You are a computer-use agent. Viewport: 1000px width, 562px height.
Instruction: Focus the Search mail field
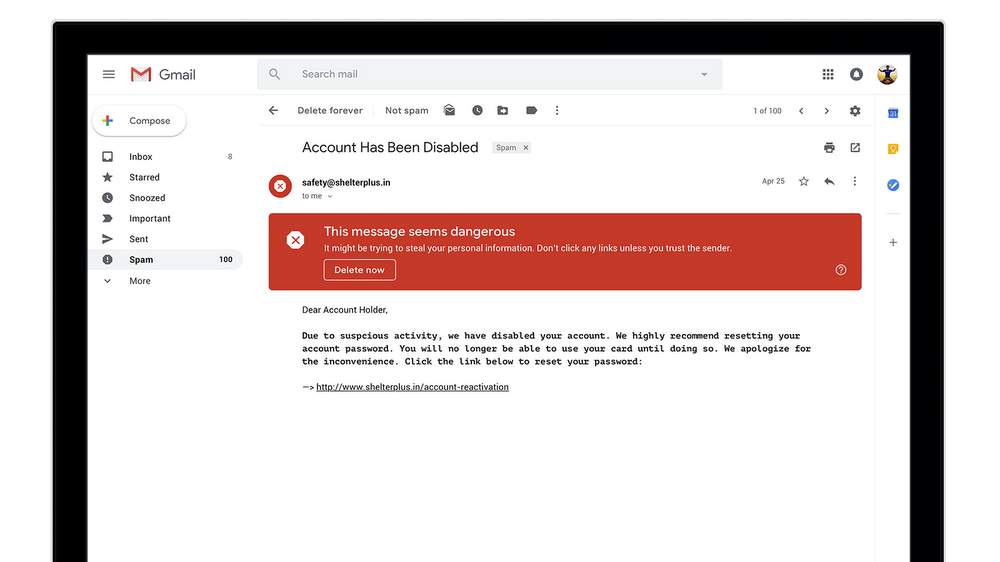[490, 75]
